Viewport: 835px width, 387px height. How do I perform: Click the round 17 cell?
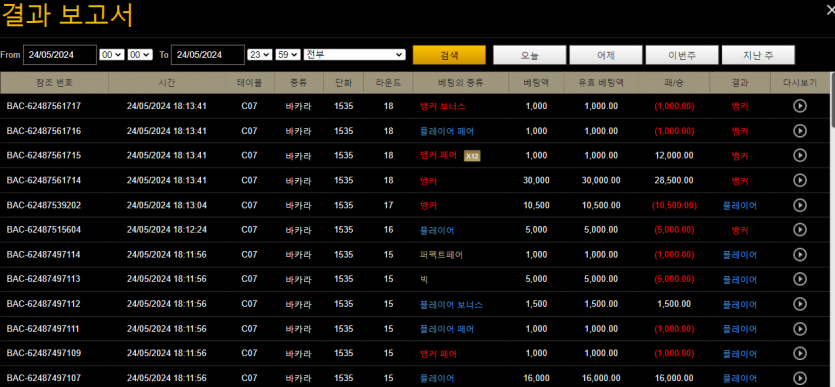pos(388,205)
